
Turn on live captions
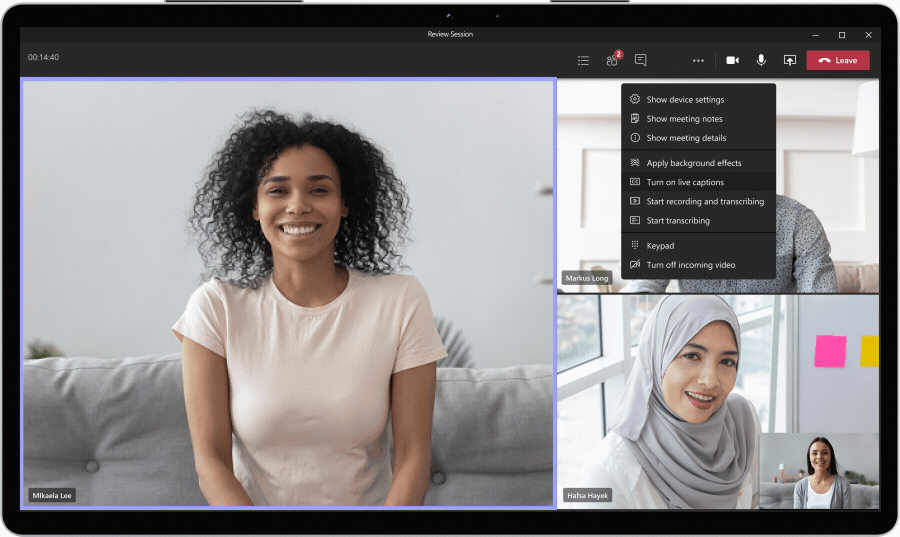tap(685, 182)
